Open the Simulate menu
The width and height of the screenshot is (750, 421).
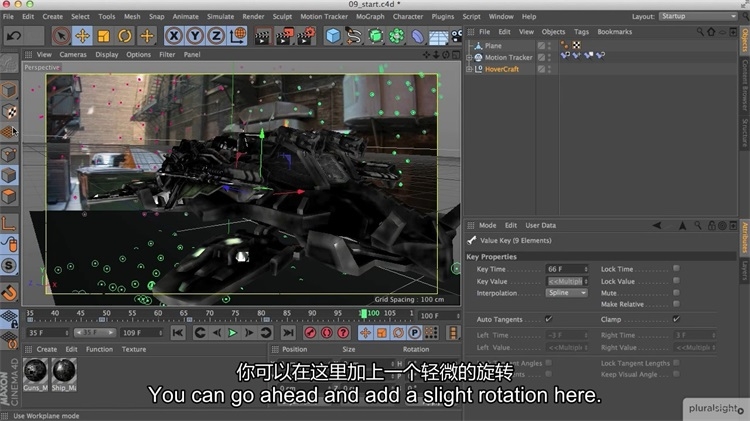[x=220, y=16]
